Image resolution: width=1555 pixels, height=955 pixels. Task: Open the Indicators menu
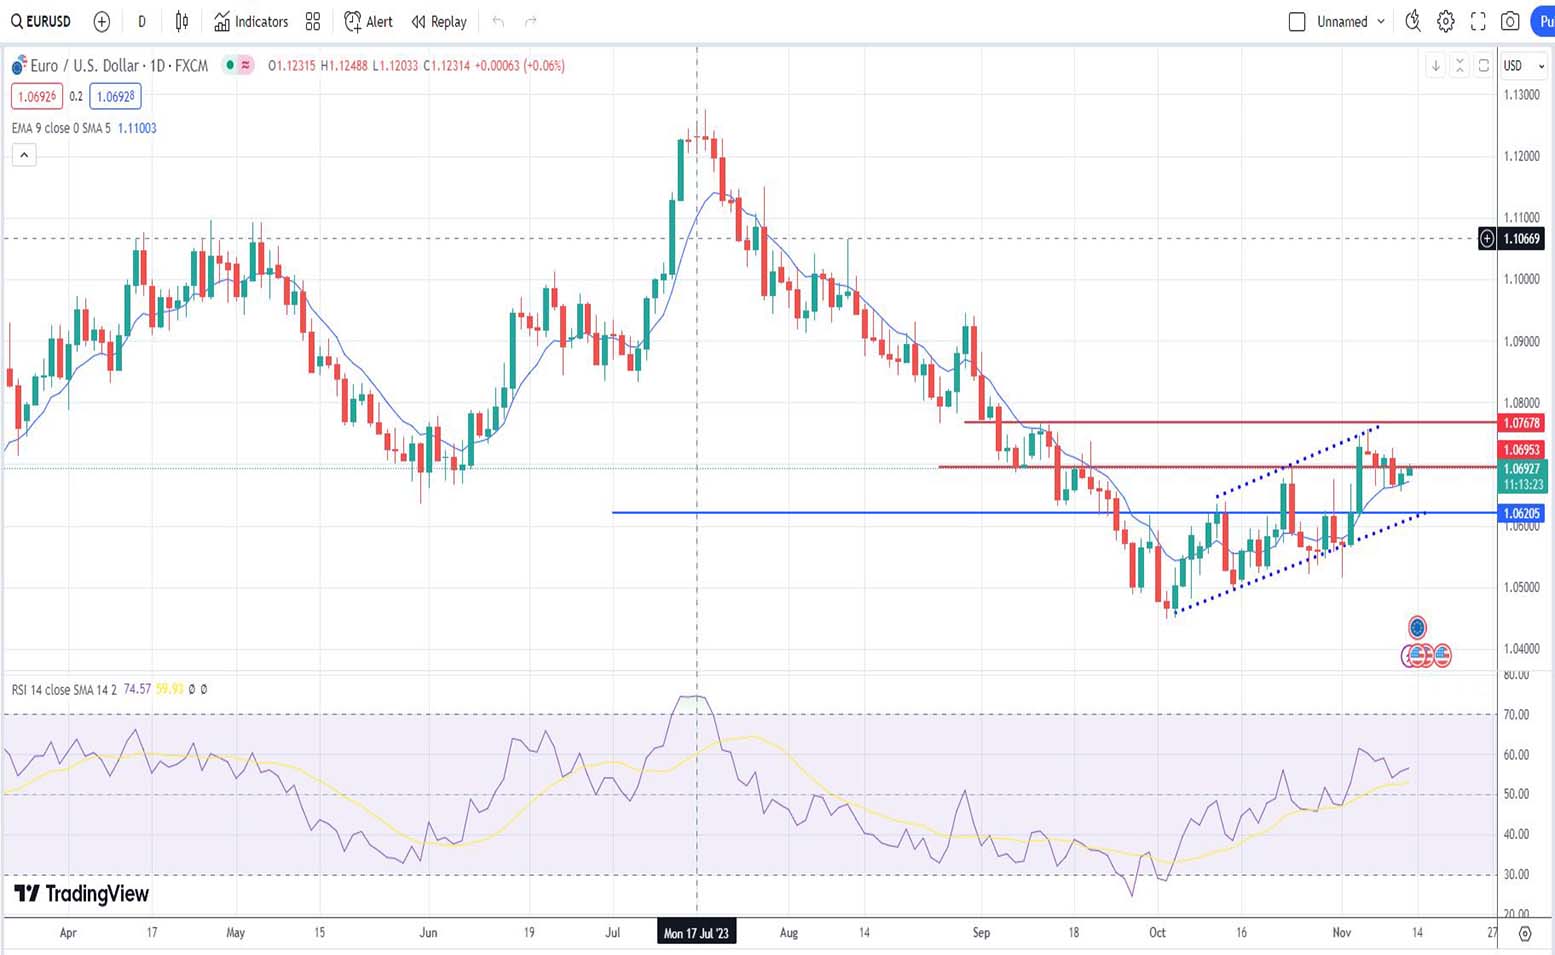click(251, 21)
